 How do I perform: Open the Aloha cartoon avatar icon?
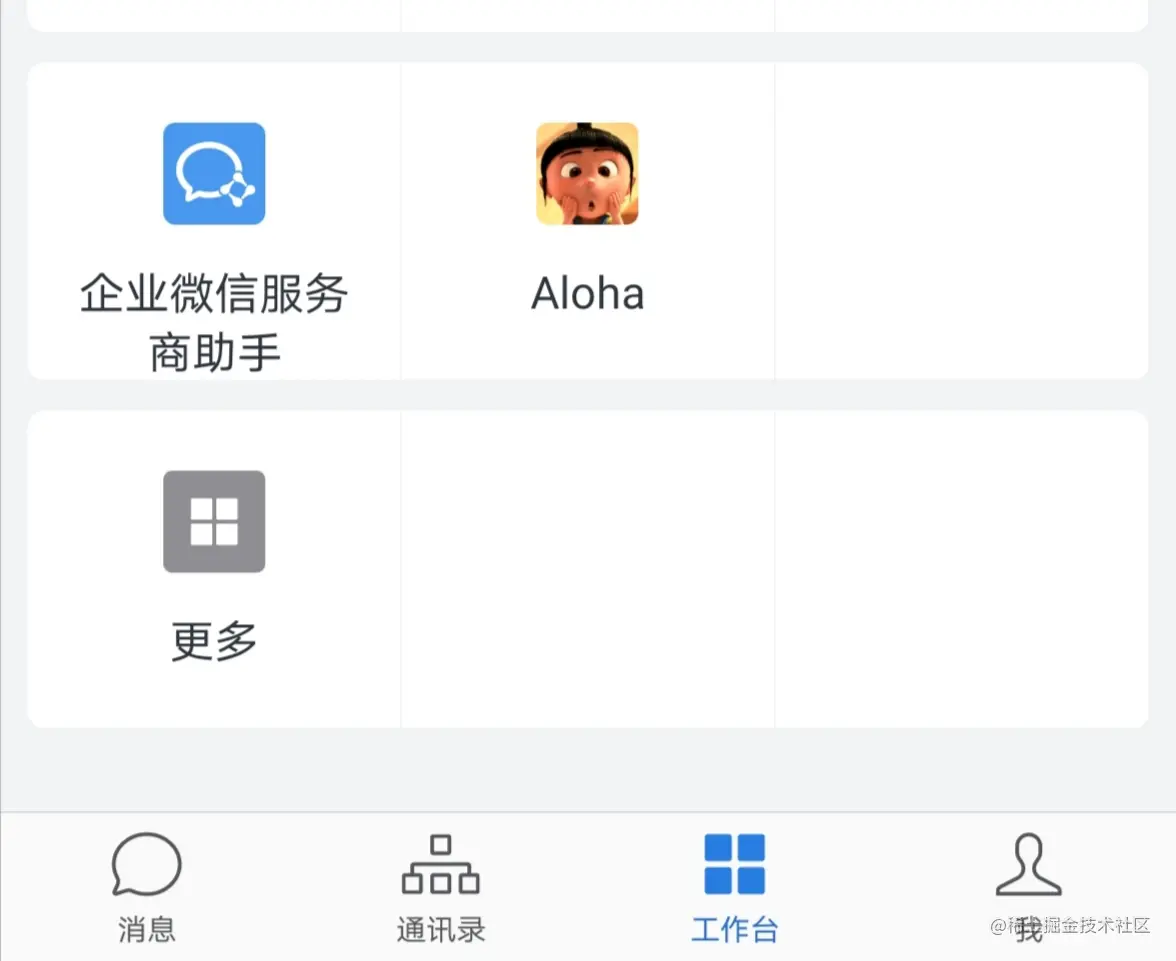587,173
